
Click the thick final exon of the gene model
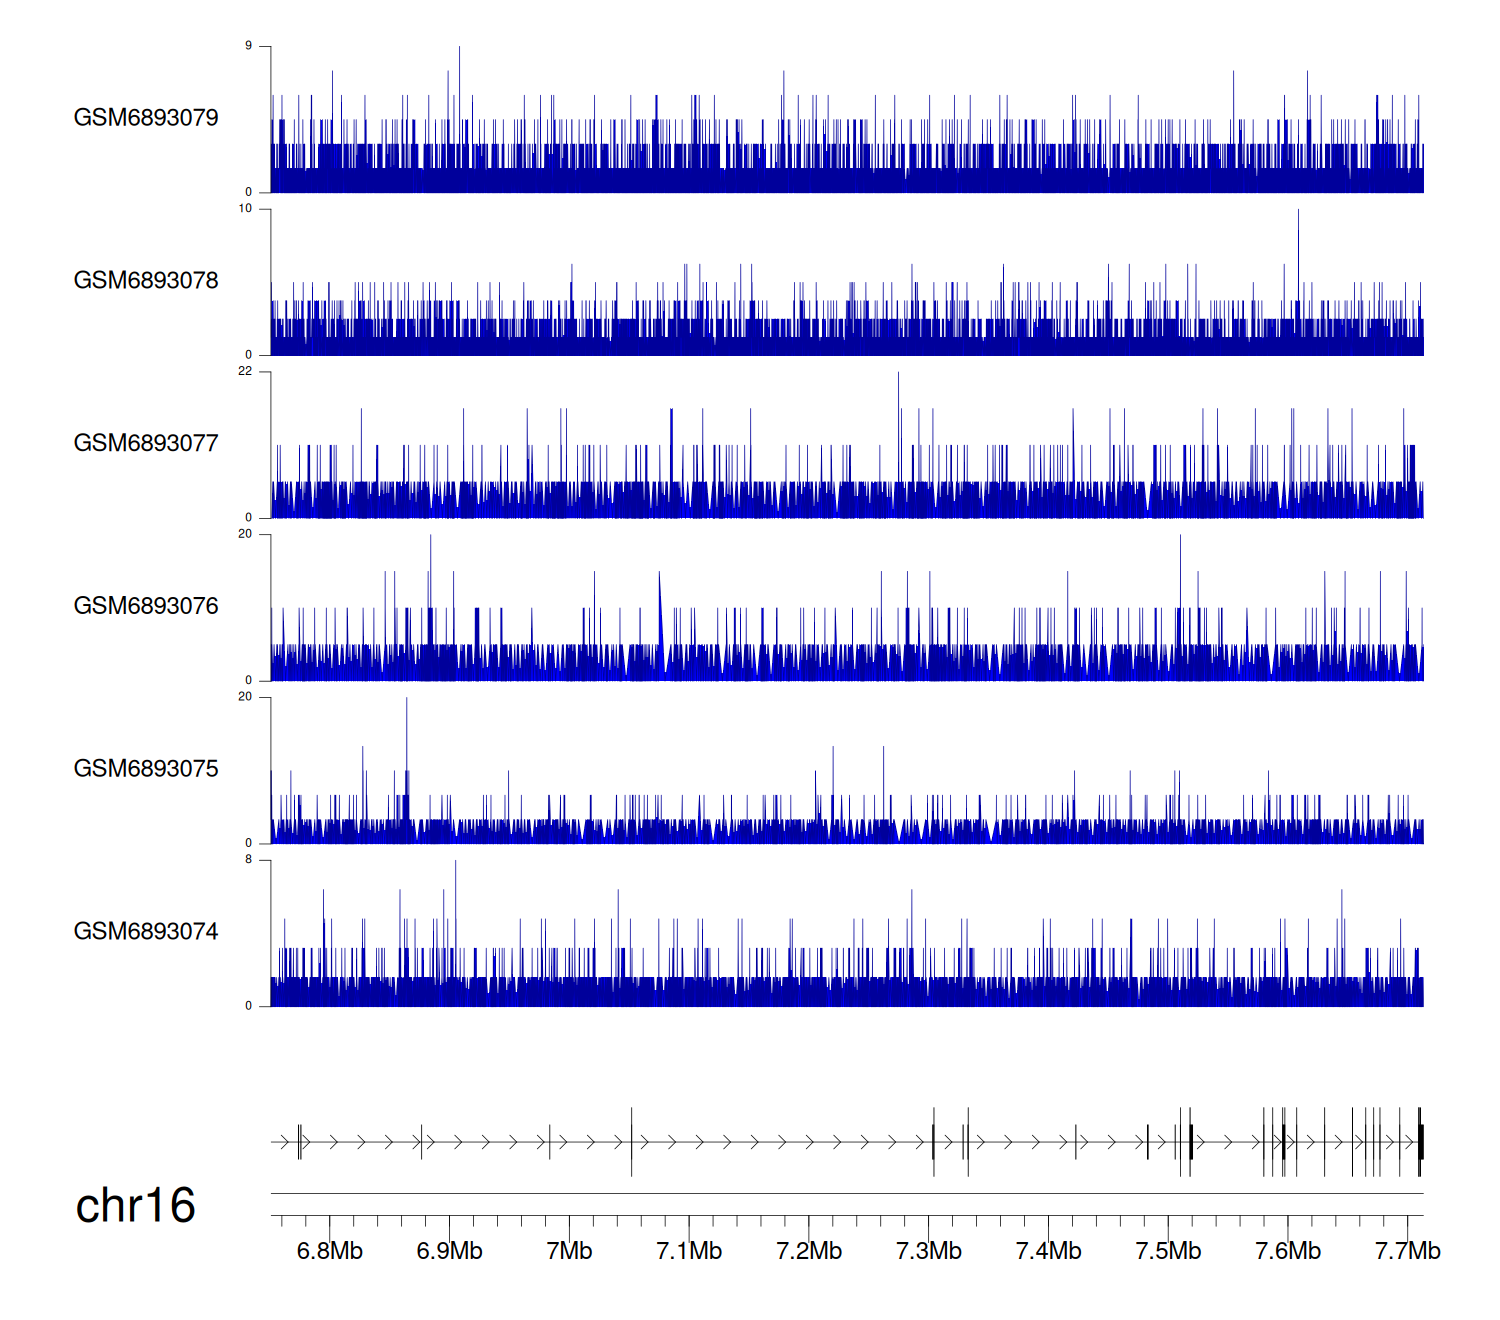coord(1420,1142)
